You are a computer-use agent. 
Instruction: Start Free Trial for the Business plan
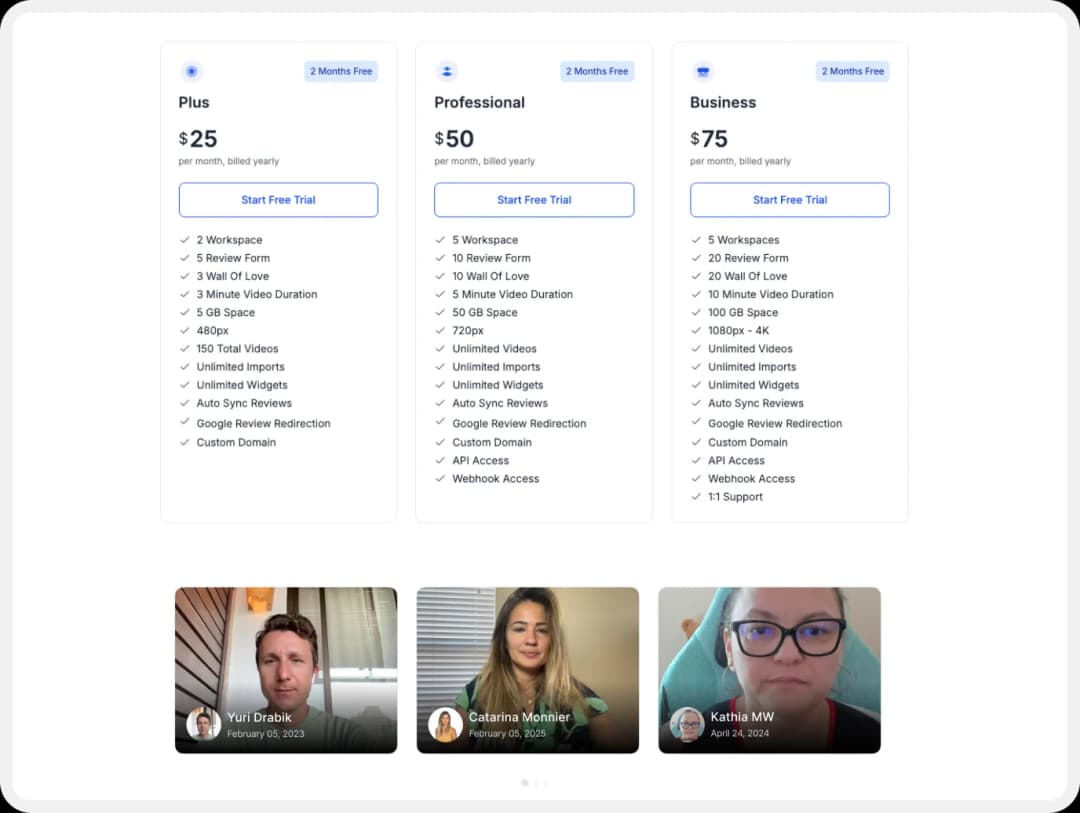(x=789, y=200)
